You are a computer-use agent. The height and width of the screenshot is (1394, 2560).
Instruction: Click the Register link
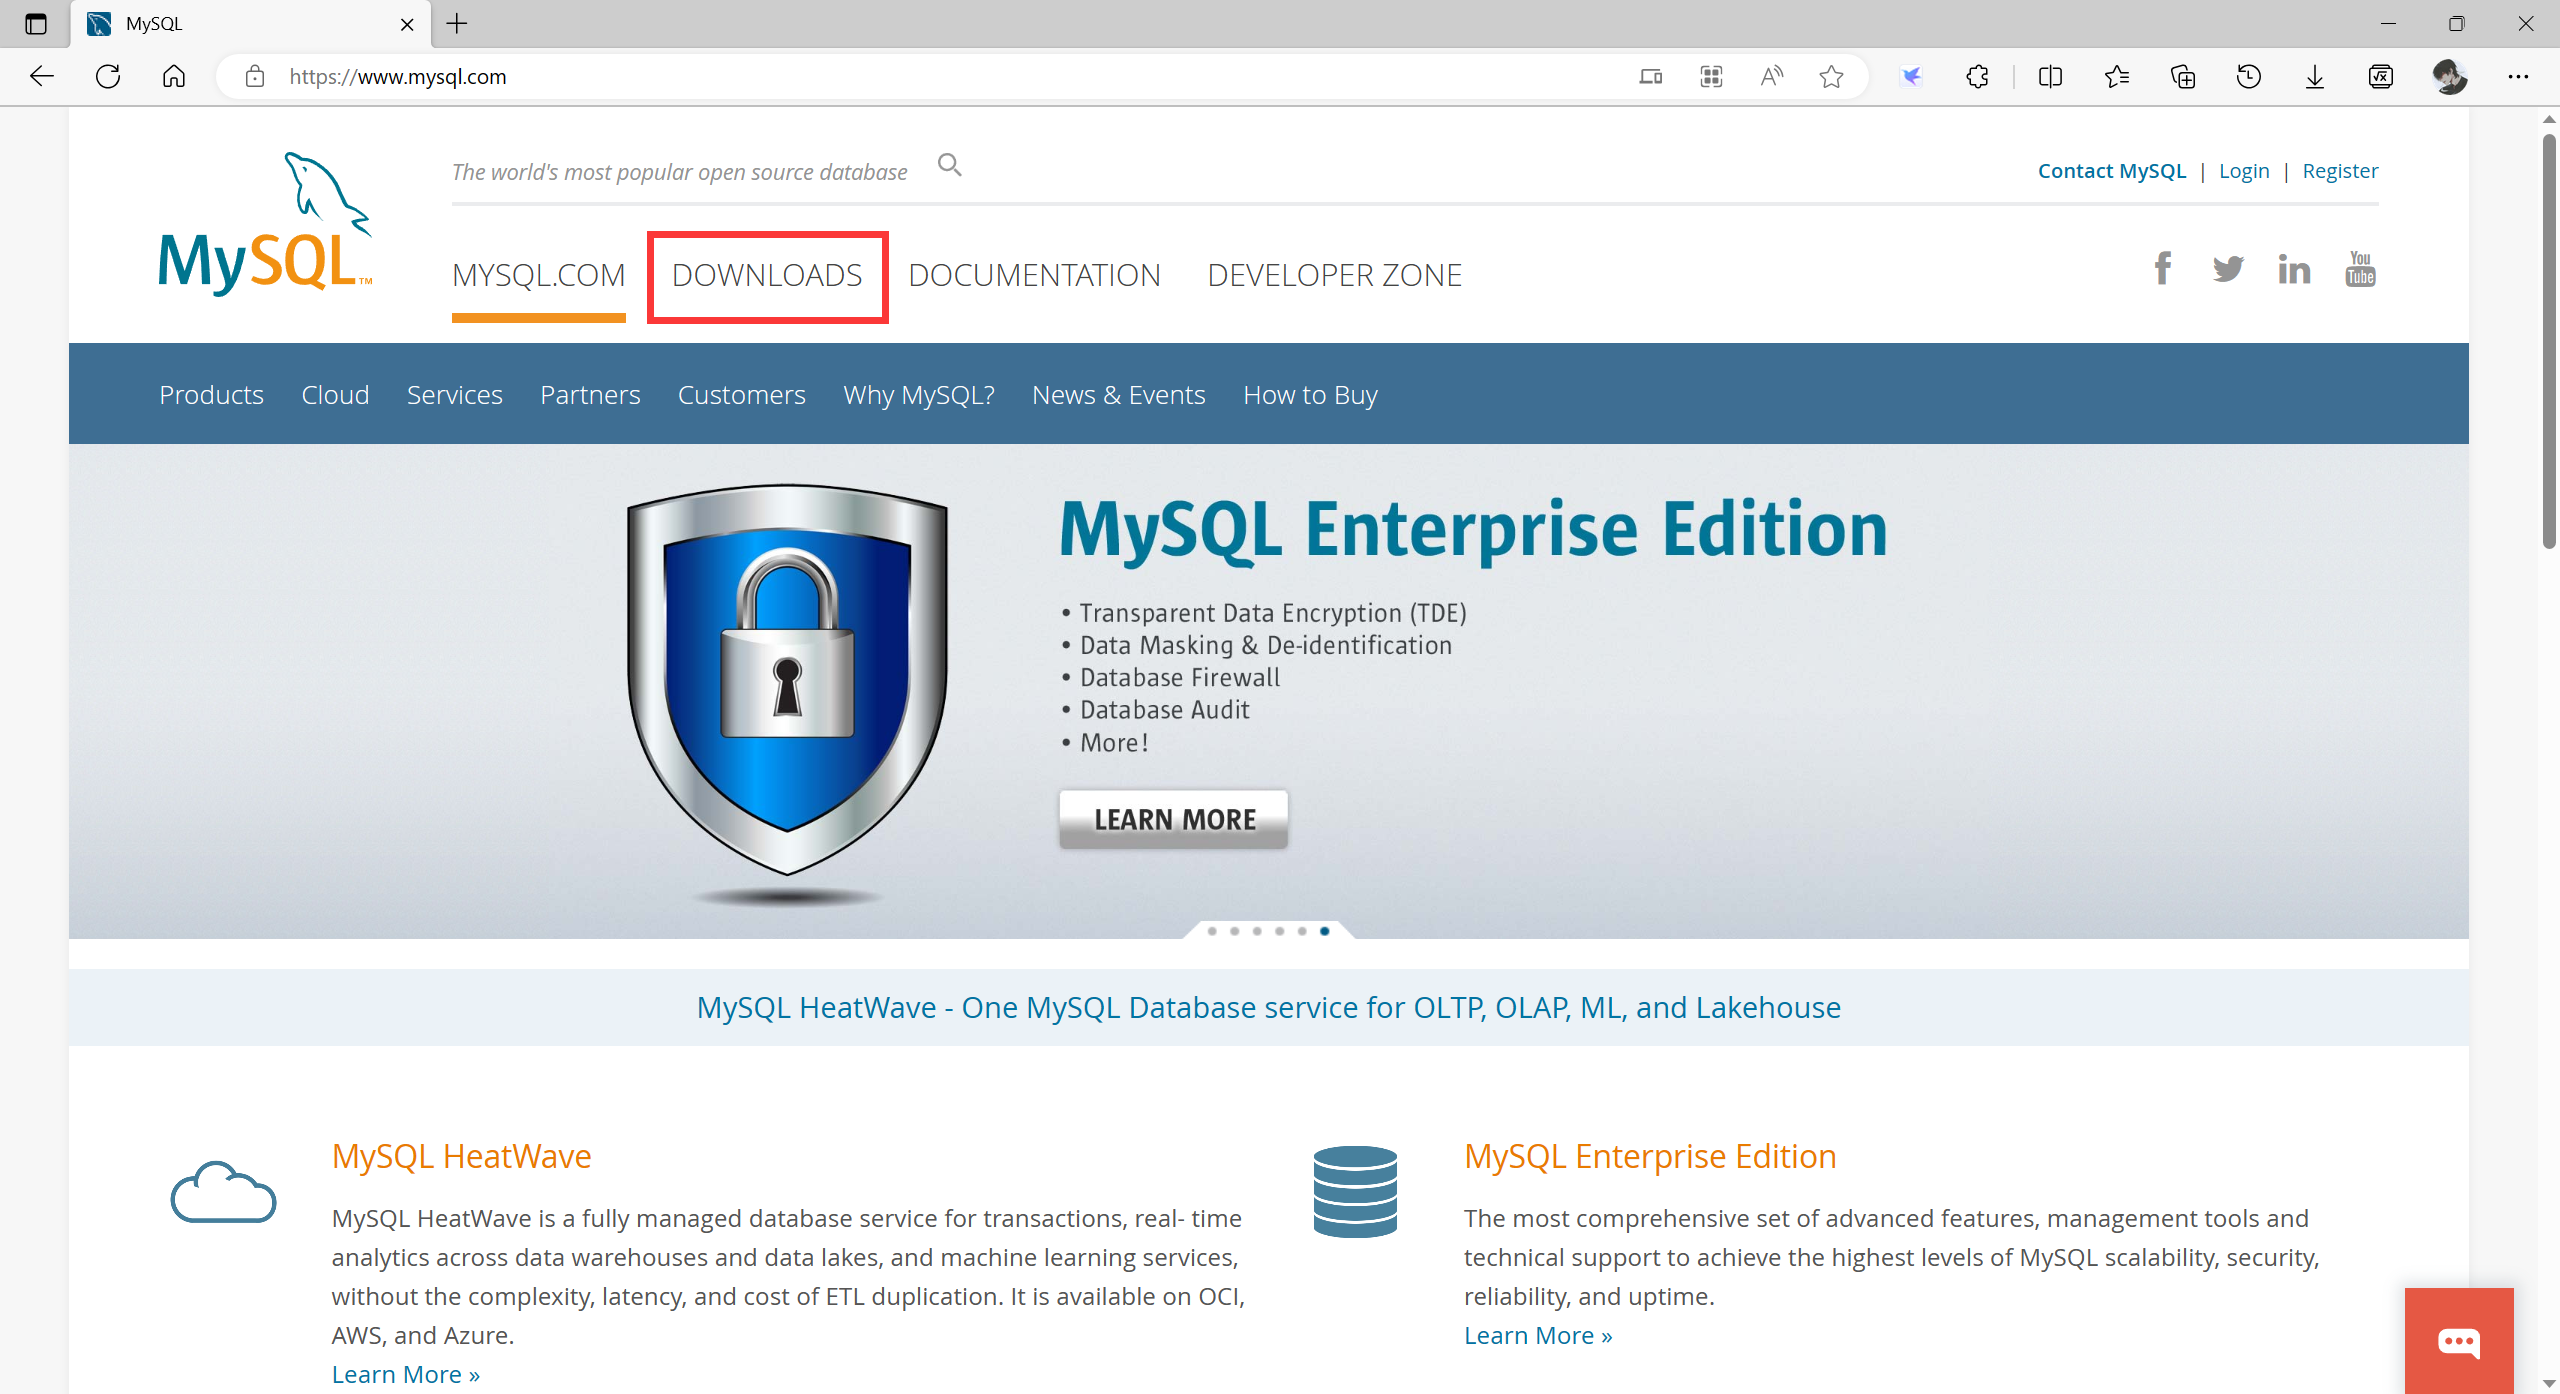(2339, 171)
